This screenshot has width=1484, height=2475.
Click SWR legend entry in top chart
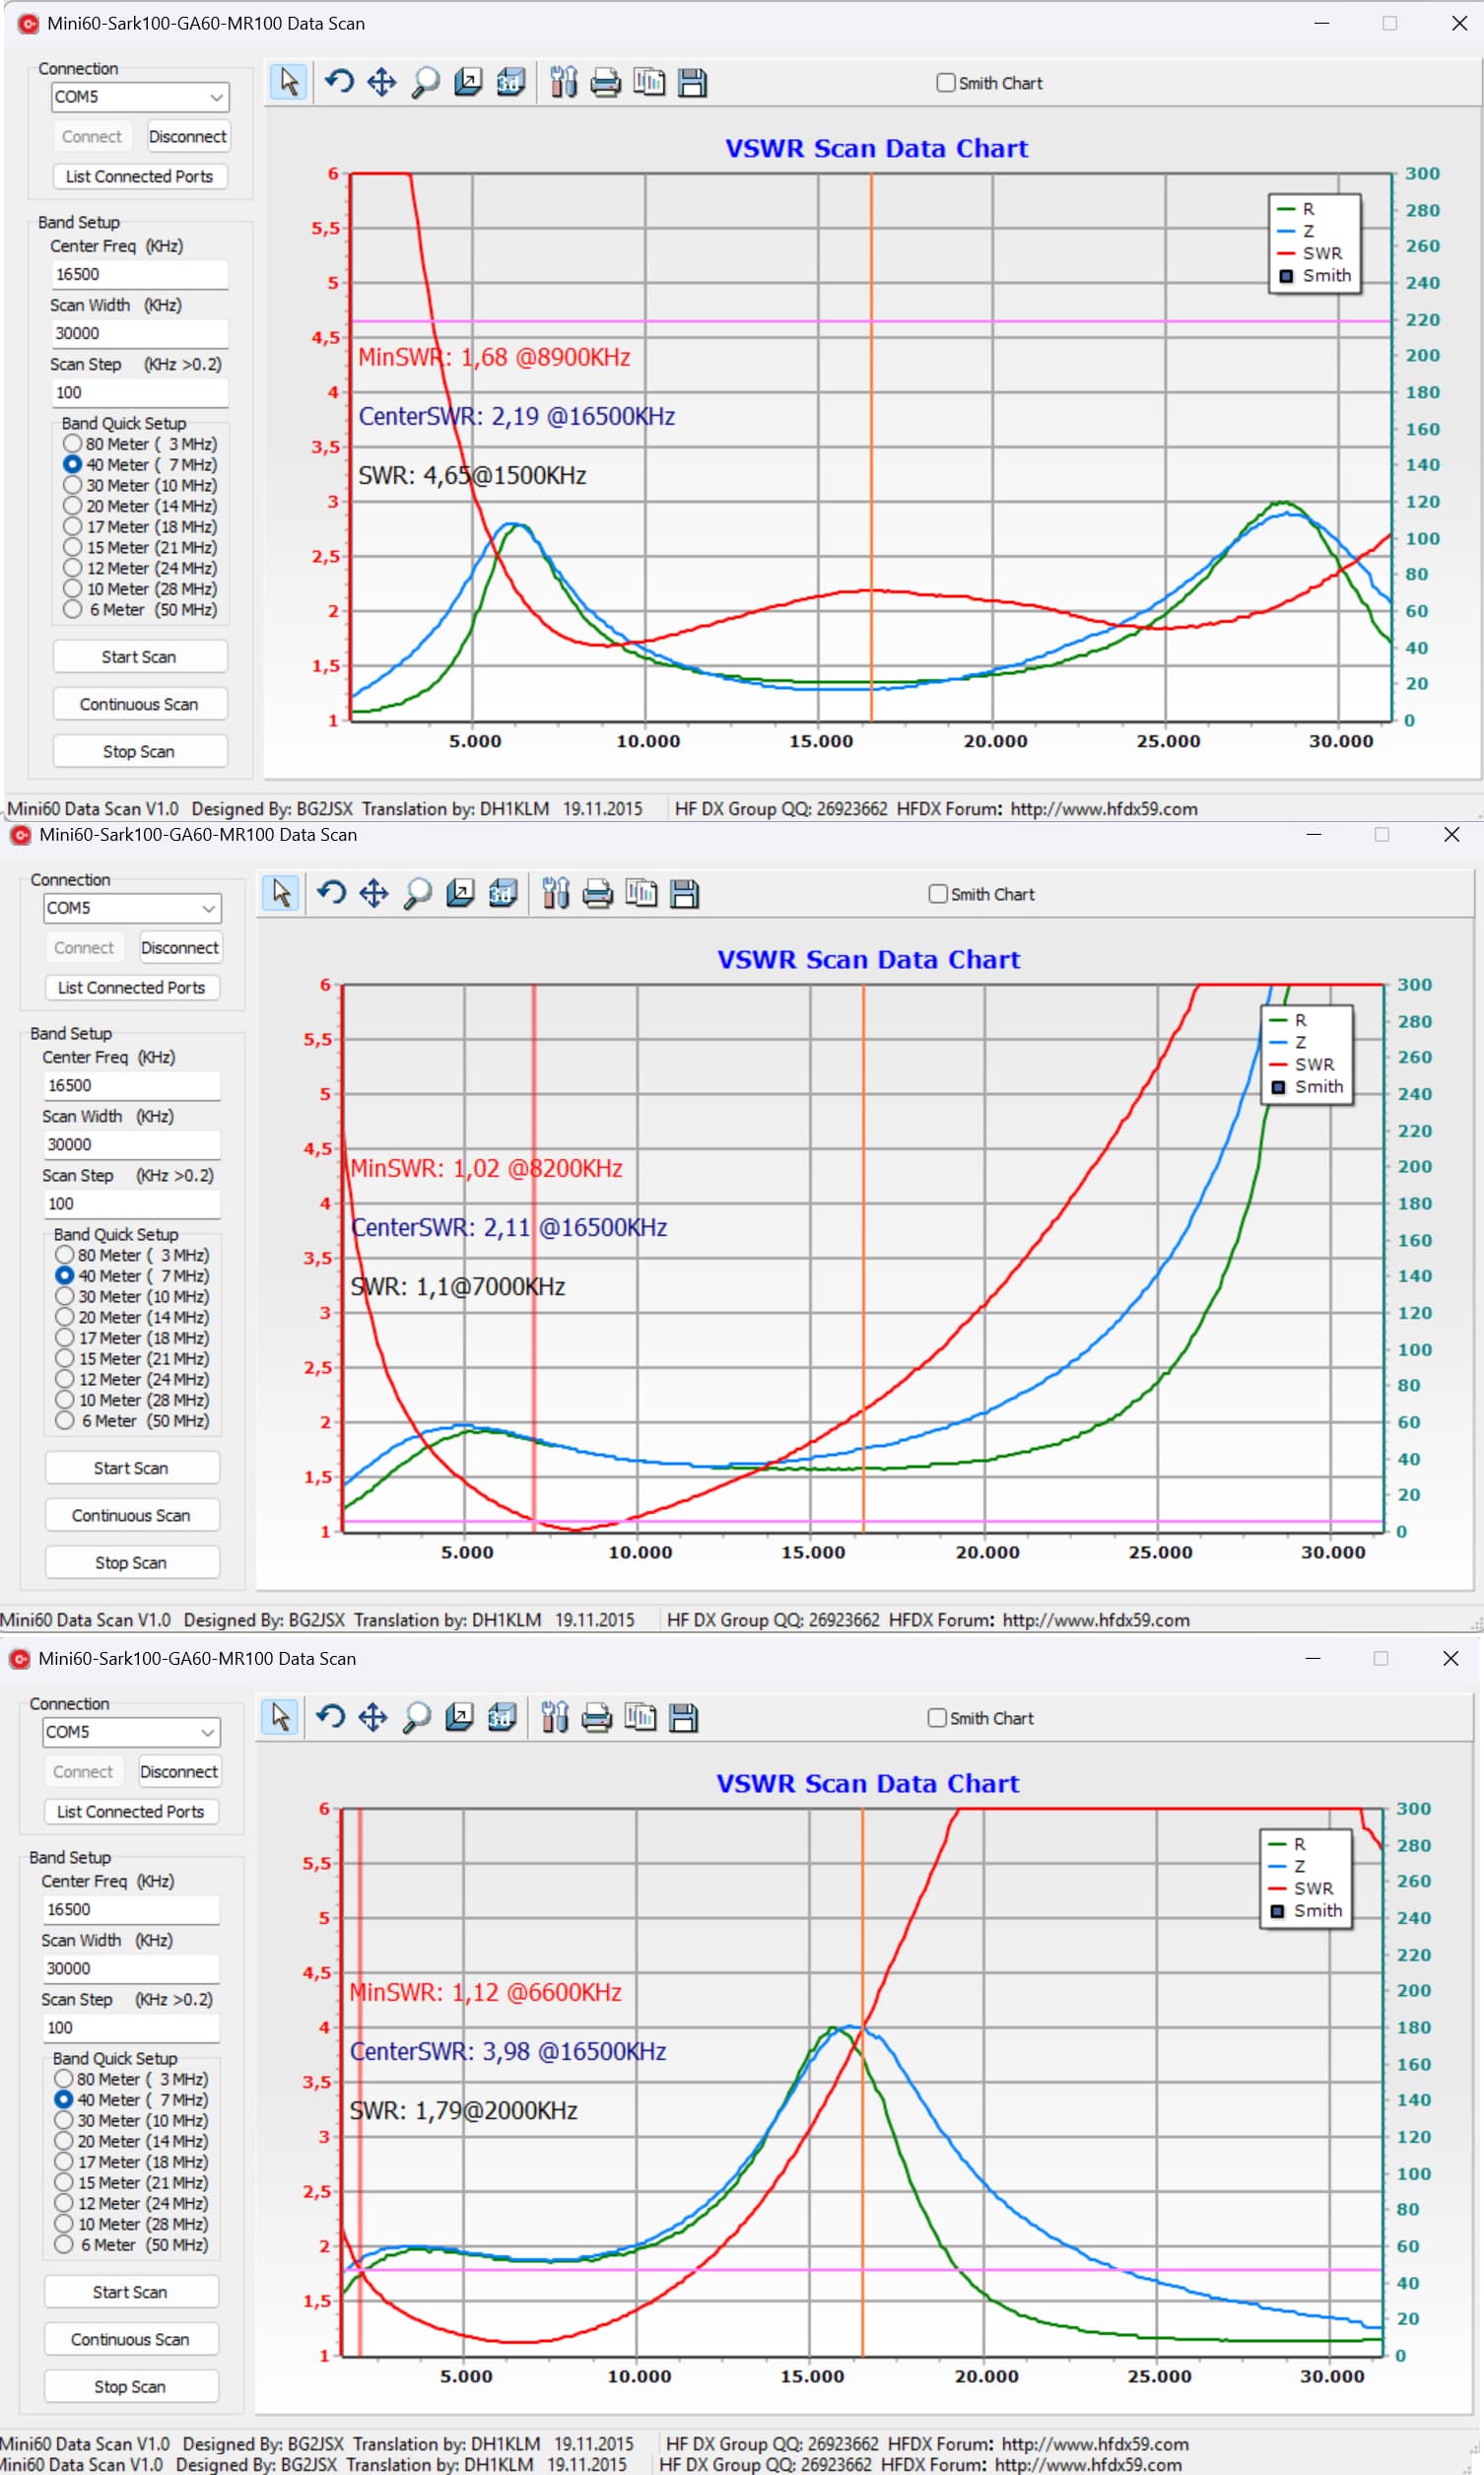[x=1321, y=253]
